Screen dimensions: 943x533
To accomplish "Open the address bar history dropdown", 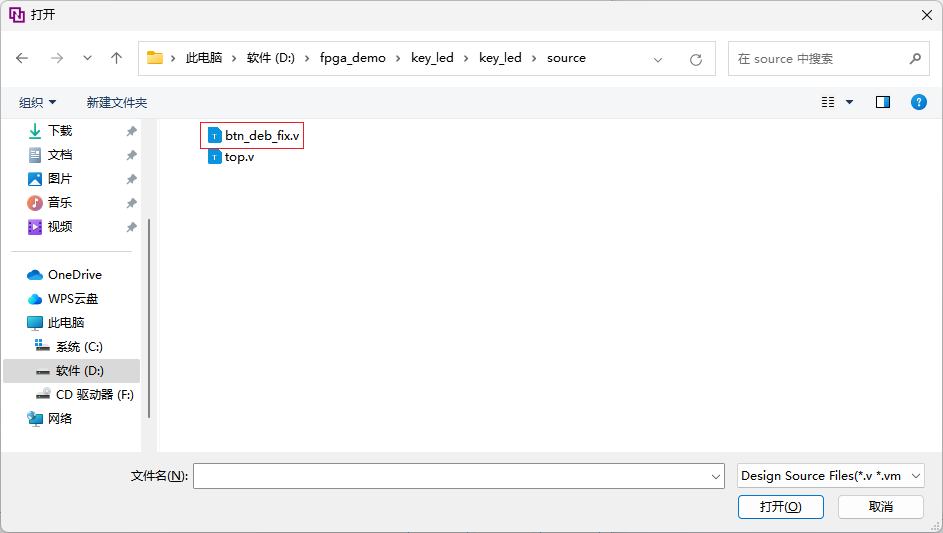I will coord(658,59).
